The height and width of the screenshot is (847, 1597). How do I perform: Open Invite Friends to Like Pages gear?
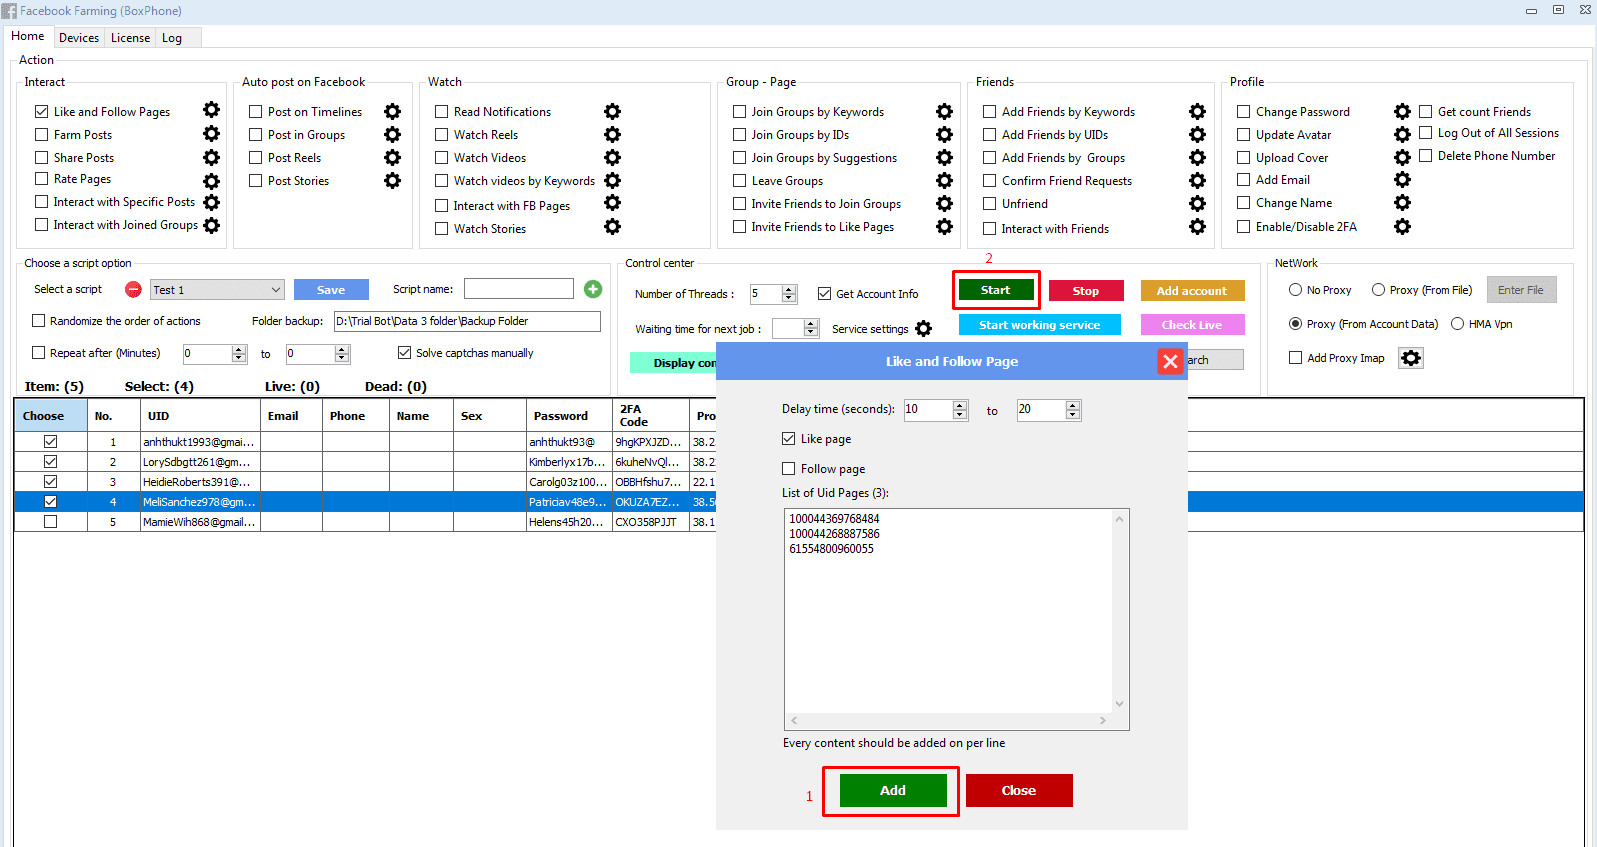(x=944, y=226)
